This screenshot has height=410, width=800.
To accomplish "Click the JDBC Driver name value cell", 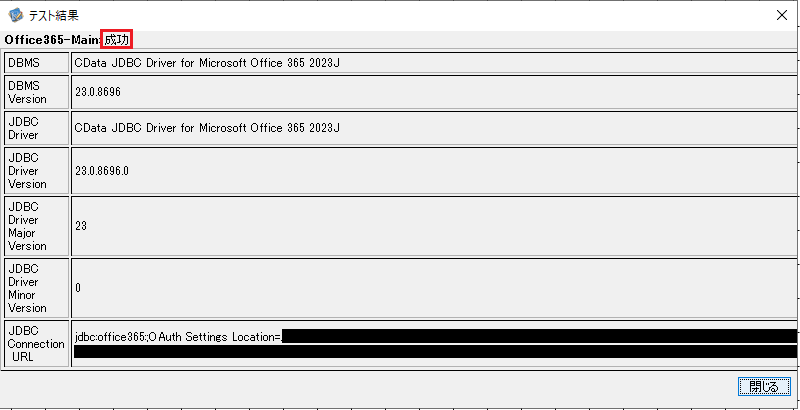I will (434, 128).
